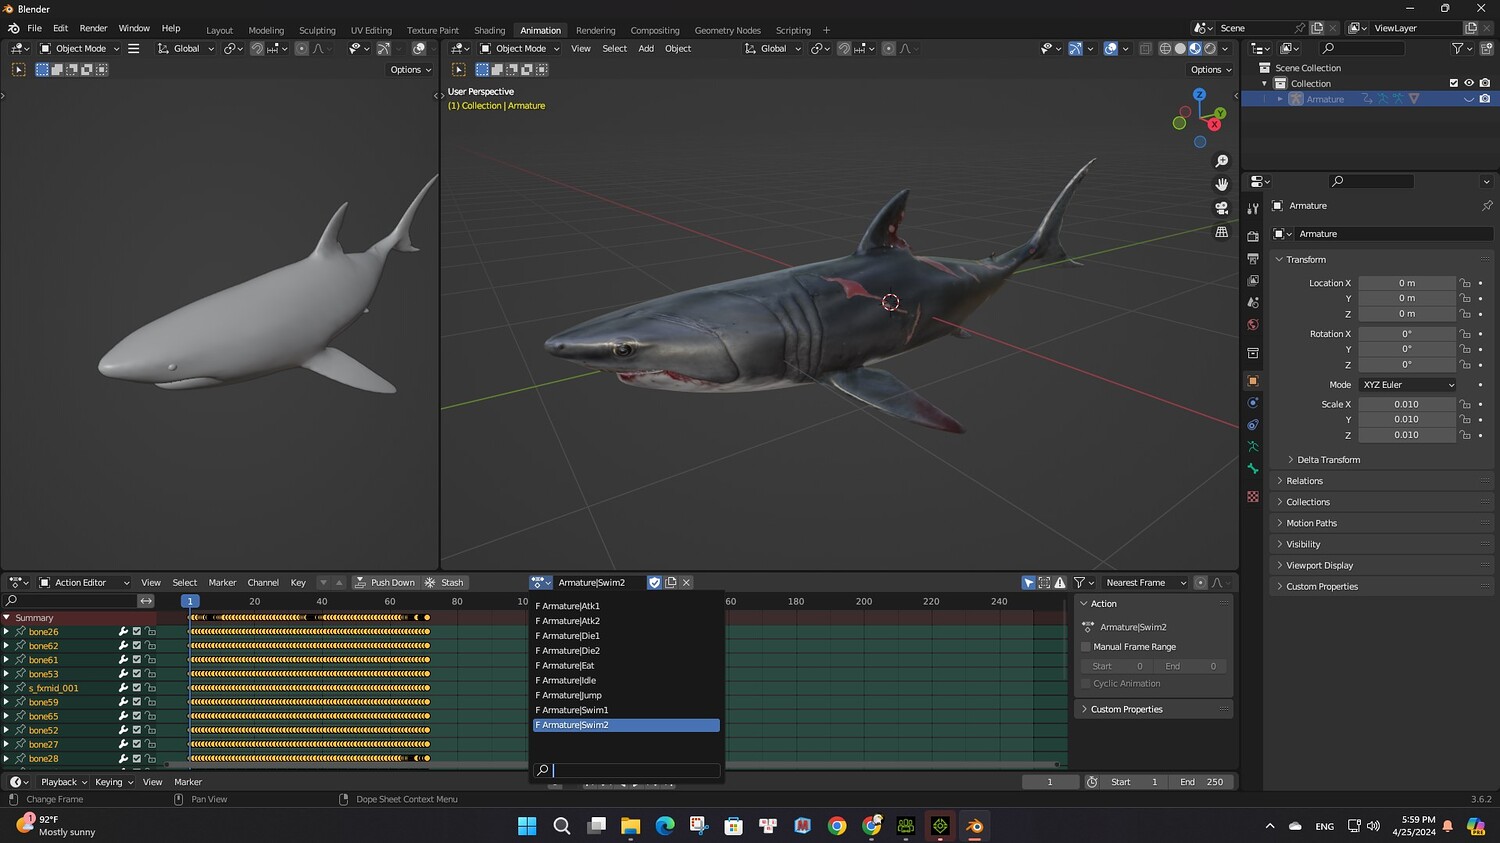1500x843 pixels.
Task: Open XYZ Euler rotation mode dropdown
Action: tap(1408, 385)
